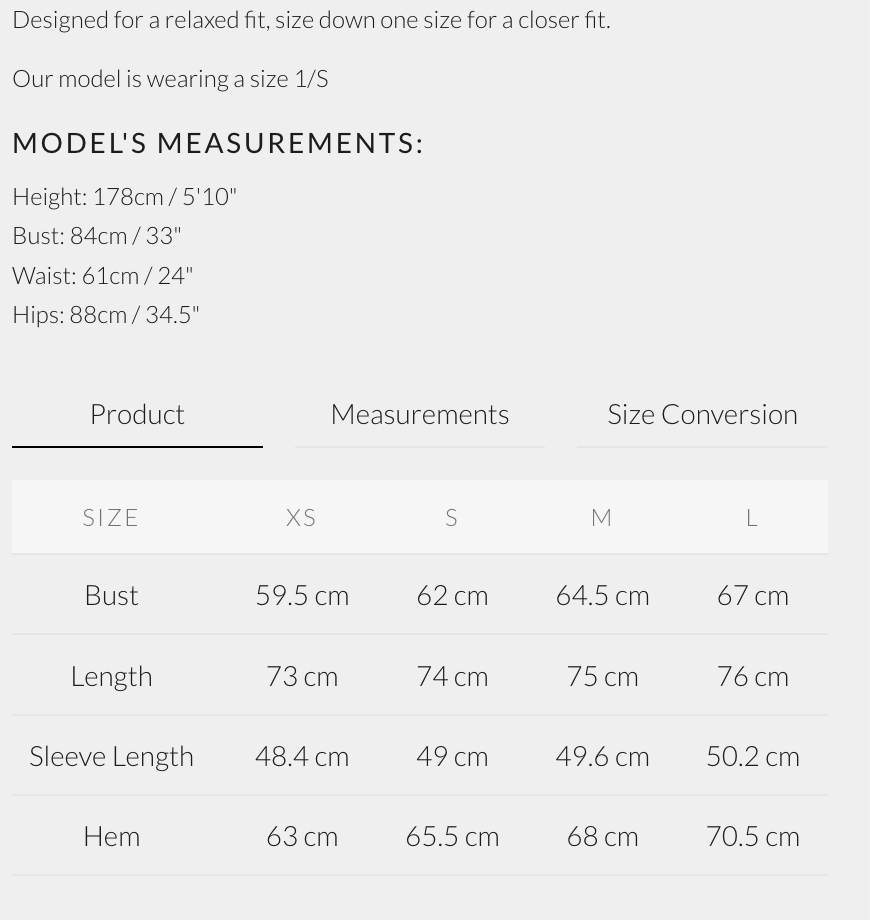Click the Hem row label
Image resolution: width=870 pixels, height=920 pixels.
click(x=111, y=836)
